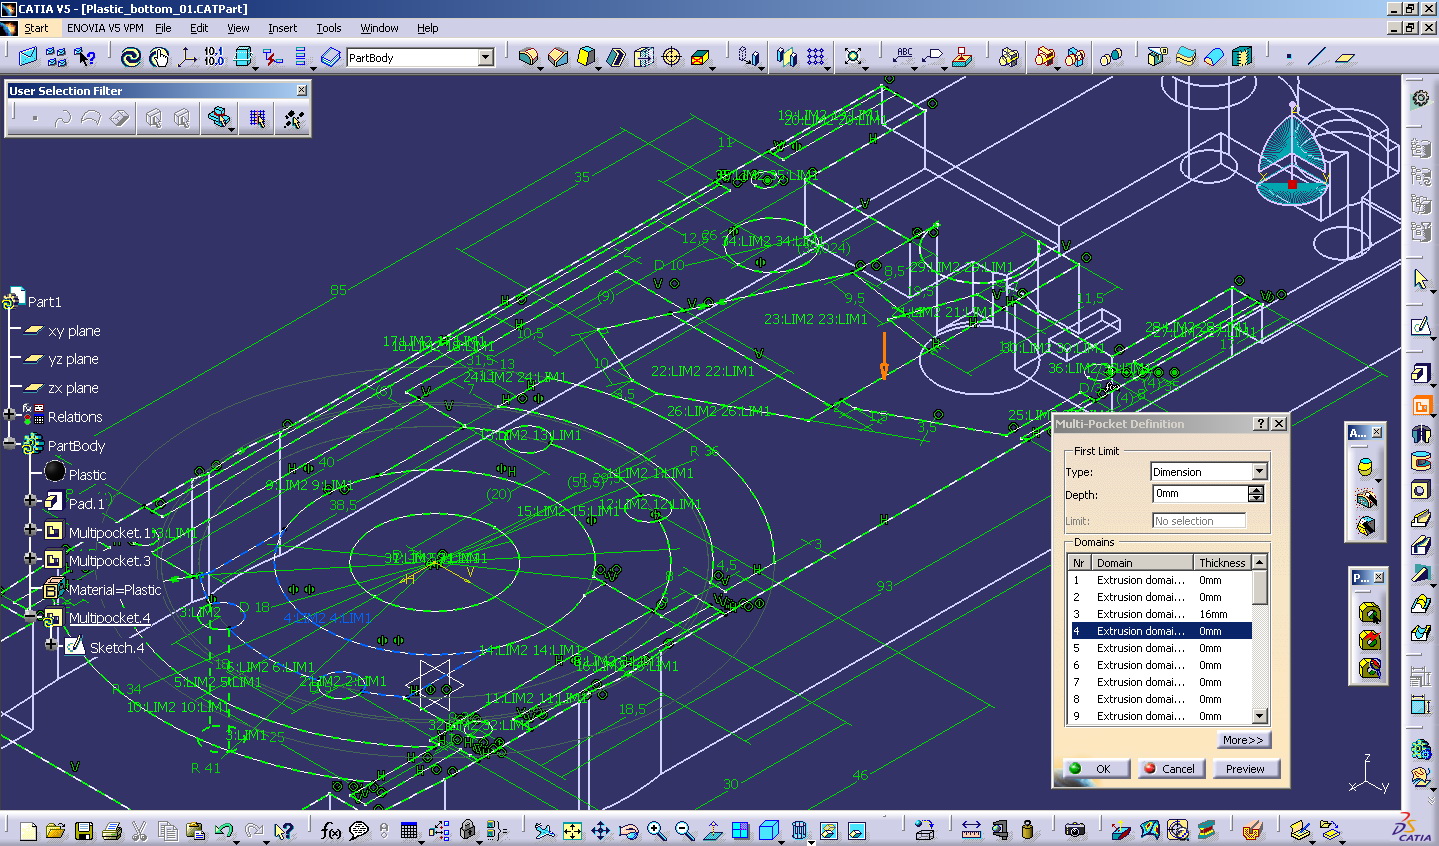
Task: Open the PartBody workbench combo box
Action: [x=484, y=57]
